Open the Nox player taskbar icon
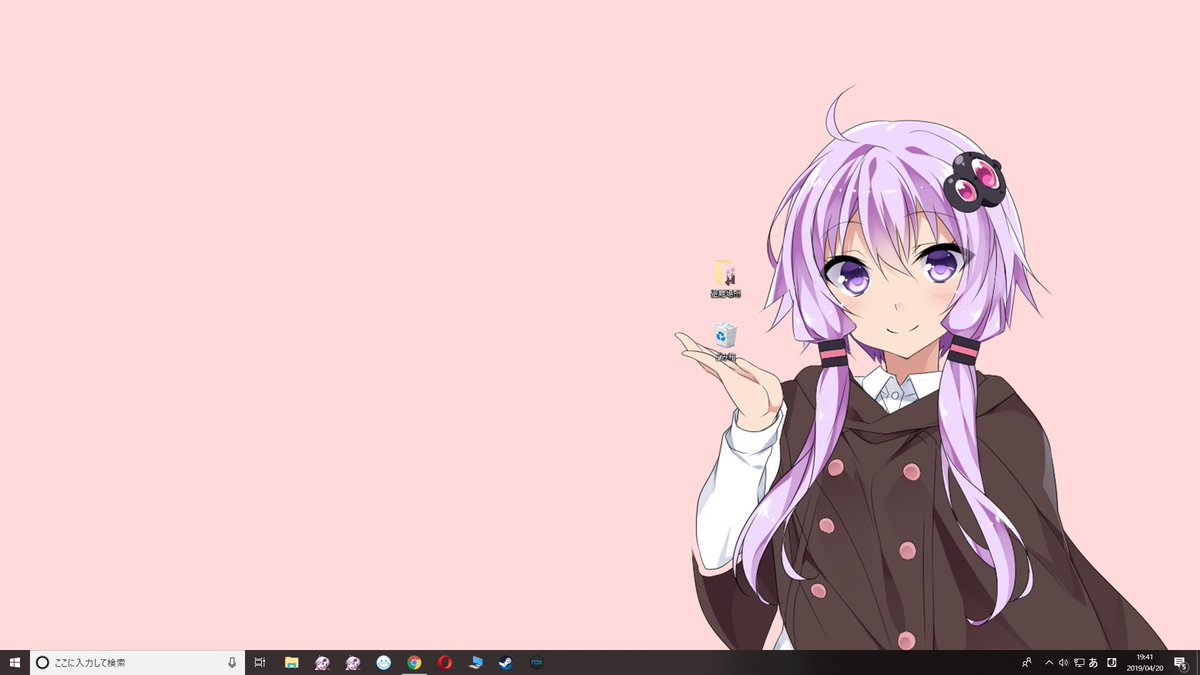 (536, 662)
